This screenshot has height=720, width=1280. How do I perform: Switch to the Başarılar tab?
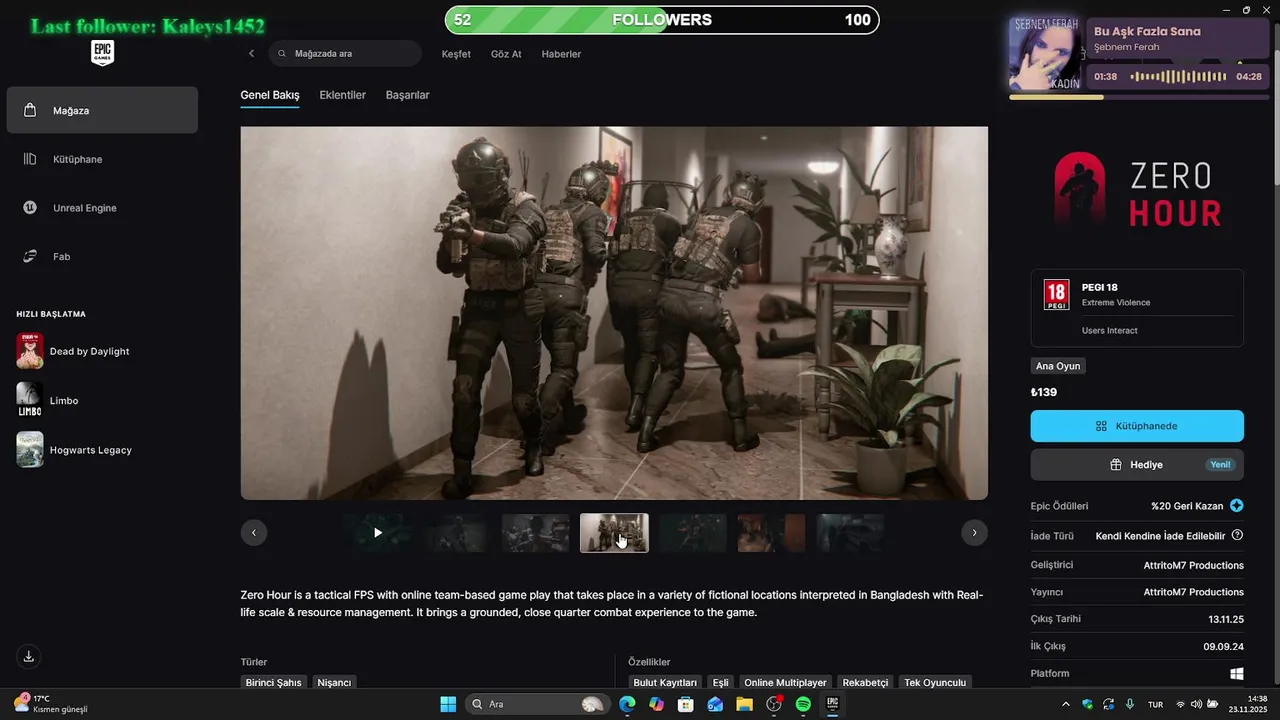407,95
